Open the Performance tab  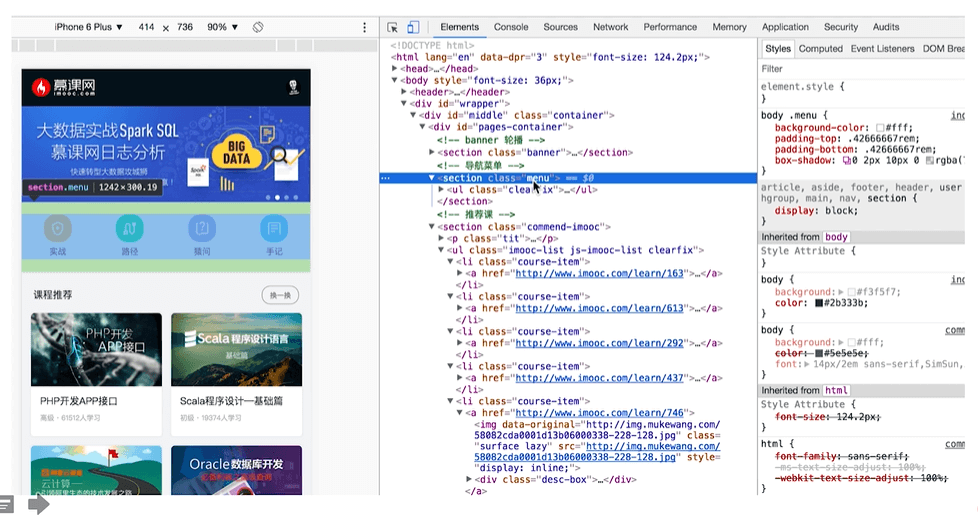(670, 27)
